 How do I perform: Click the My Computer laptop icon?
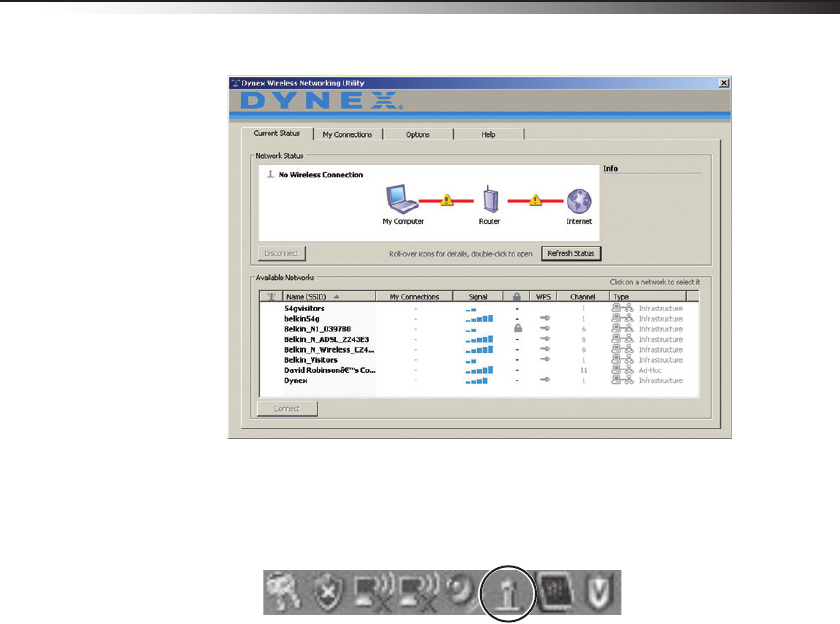click(x=402, y=199)
